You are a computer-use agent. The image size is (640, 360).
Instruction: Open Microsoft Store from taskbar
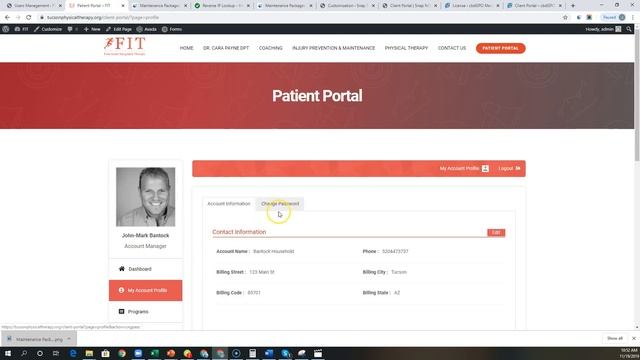point(106,353)
